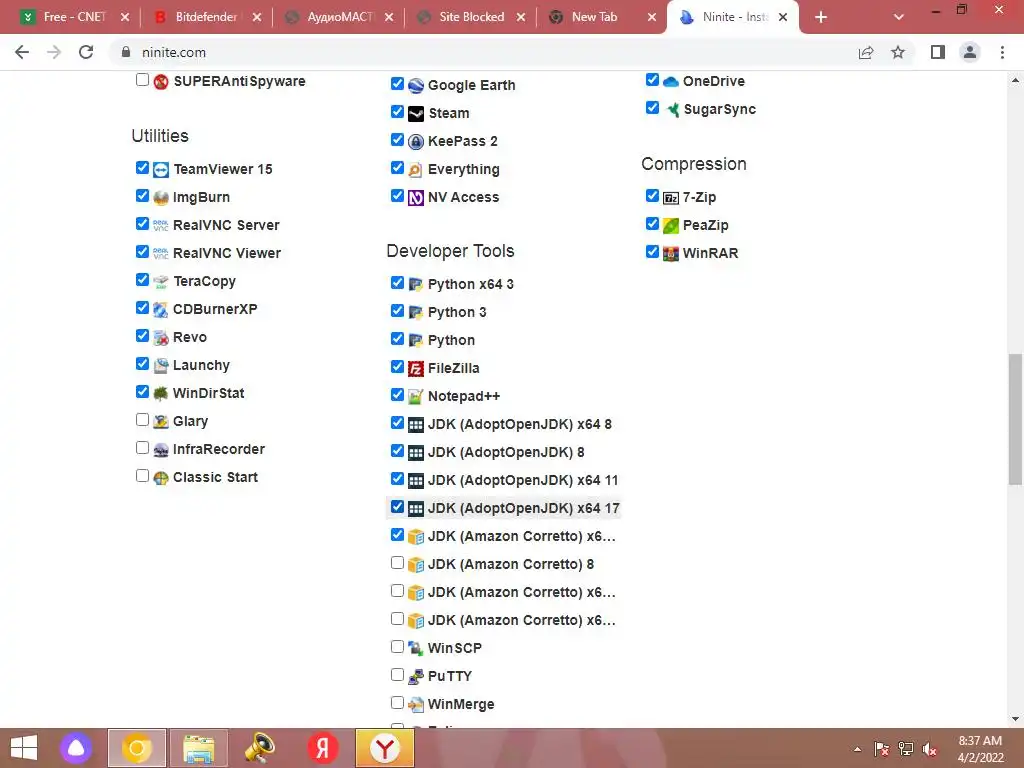Image resolution: width=1024 pixels, height=768 pixels.
Task: Click the TeraCopy icon
Action: tap(161, 281)
